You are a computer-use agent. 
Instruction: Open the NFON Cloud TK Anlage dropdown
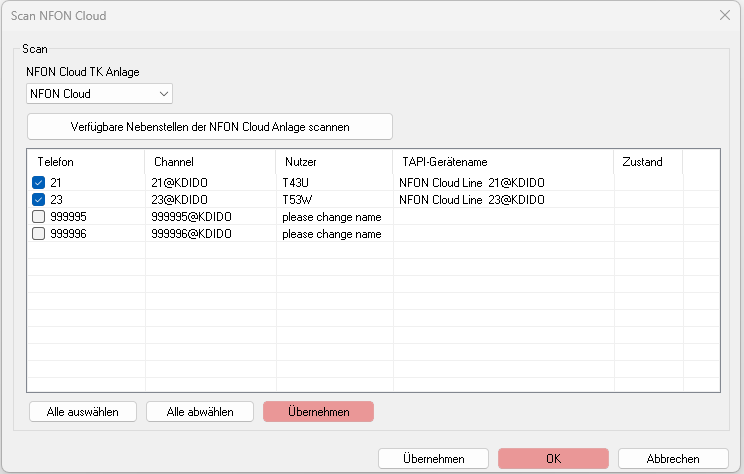[99, 94]
